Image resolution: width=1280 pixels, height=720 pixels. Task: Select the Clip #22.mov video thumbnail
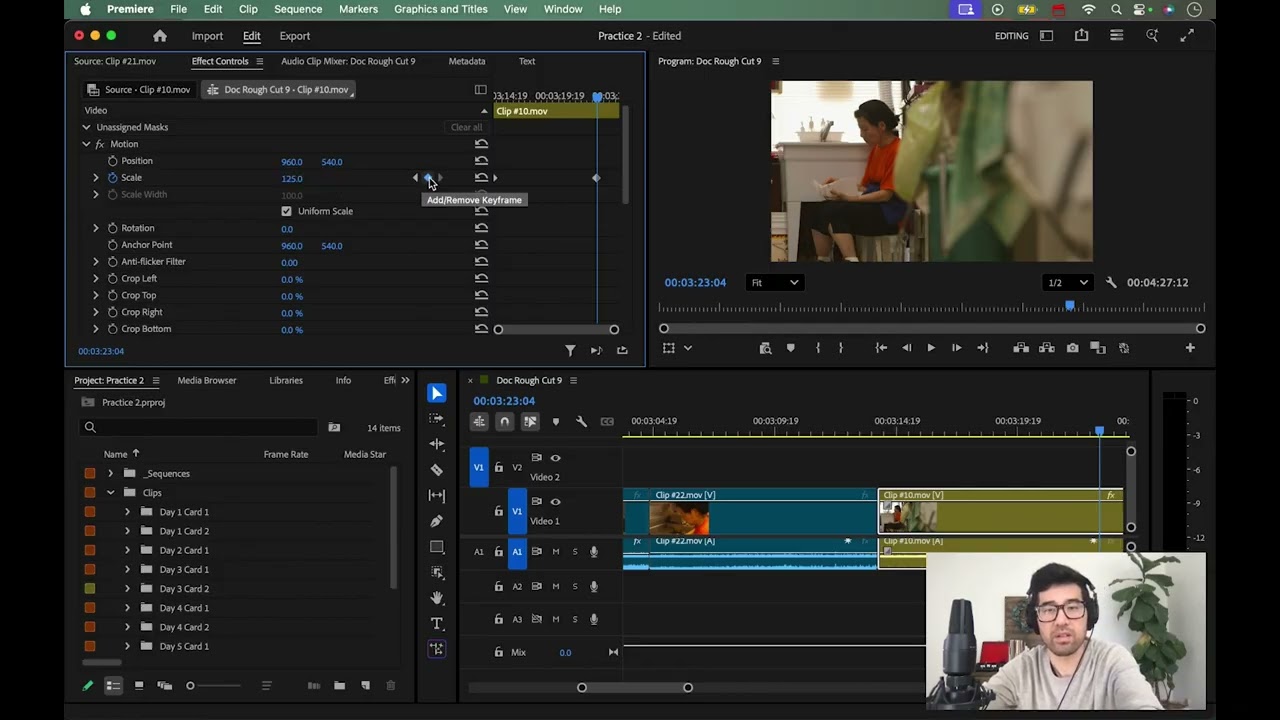(679, 519)
